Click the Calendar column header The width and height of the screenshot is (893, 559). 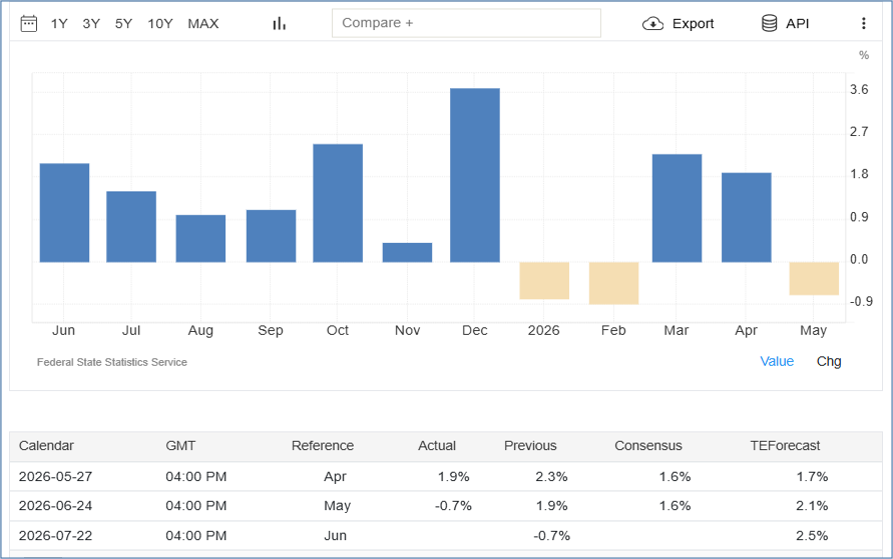pyautogui.click(x=46, y=446)
